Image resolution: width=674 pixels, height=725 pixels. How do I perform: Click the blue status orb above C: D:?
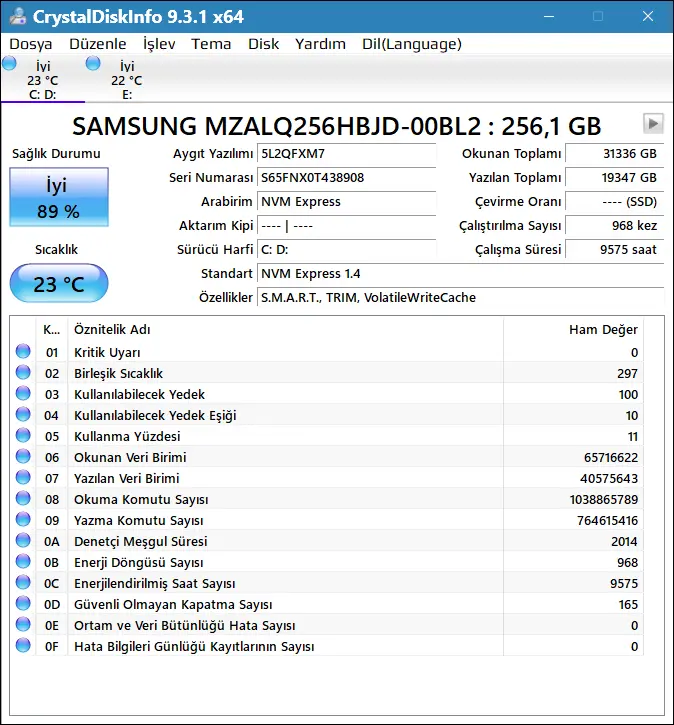9,63
